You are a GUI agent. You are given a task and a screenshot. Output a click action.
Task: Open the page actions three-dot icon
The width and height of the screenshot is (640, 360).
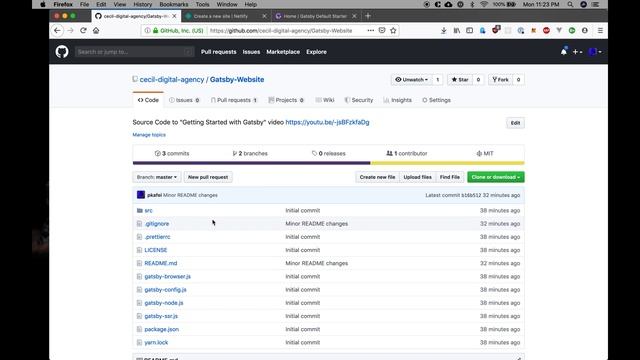[x=371, y=31]
